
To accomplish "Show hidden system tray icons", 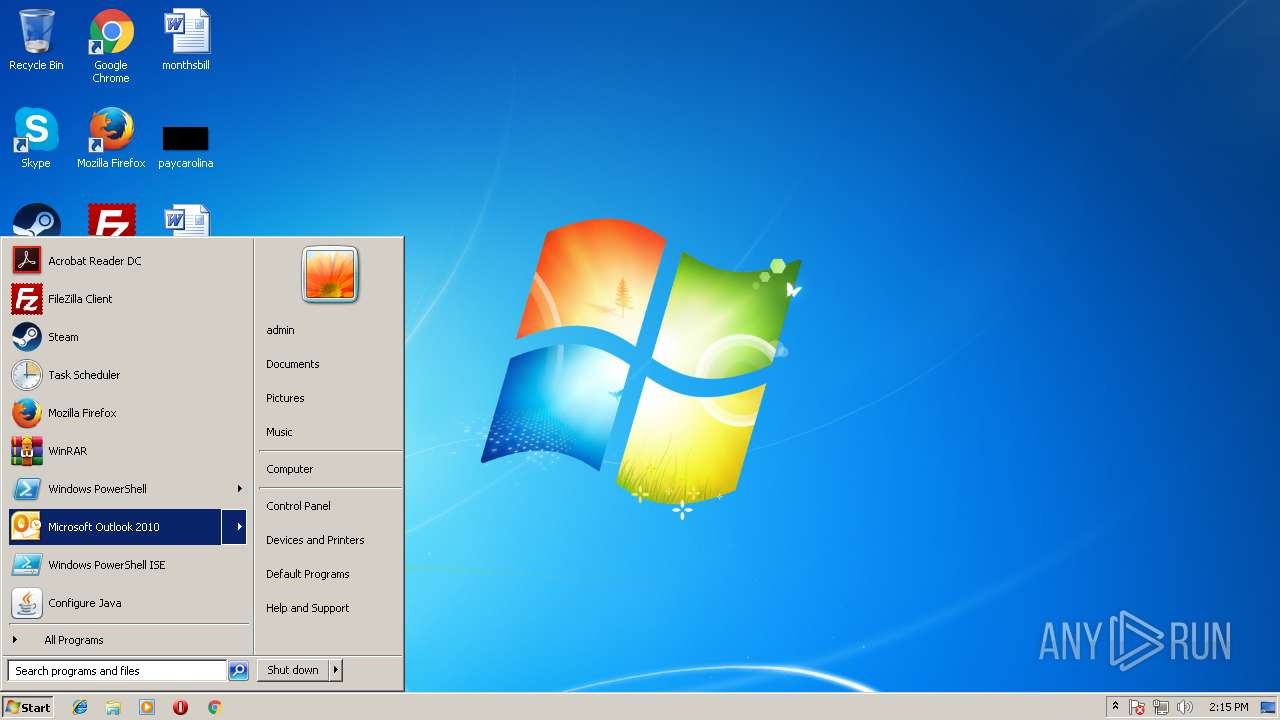I will coord(1115,707).
